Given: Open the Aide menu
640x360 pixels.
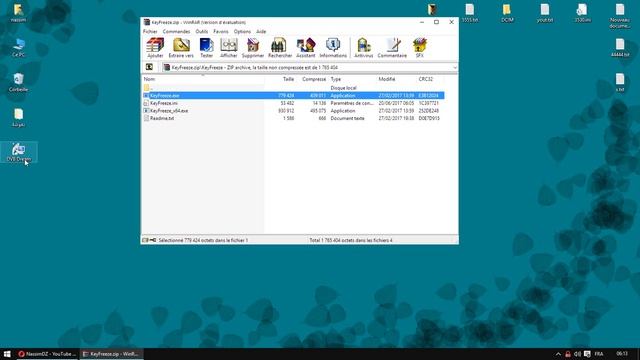Looking at the screenshot, I should pyautogui.click(x=261, y=31).
